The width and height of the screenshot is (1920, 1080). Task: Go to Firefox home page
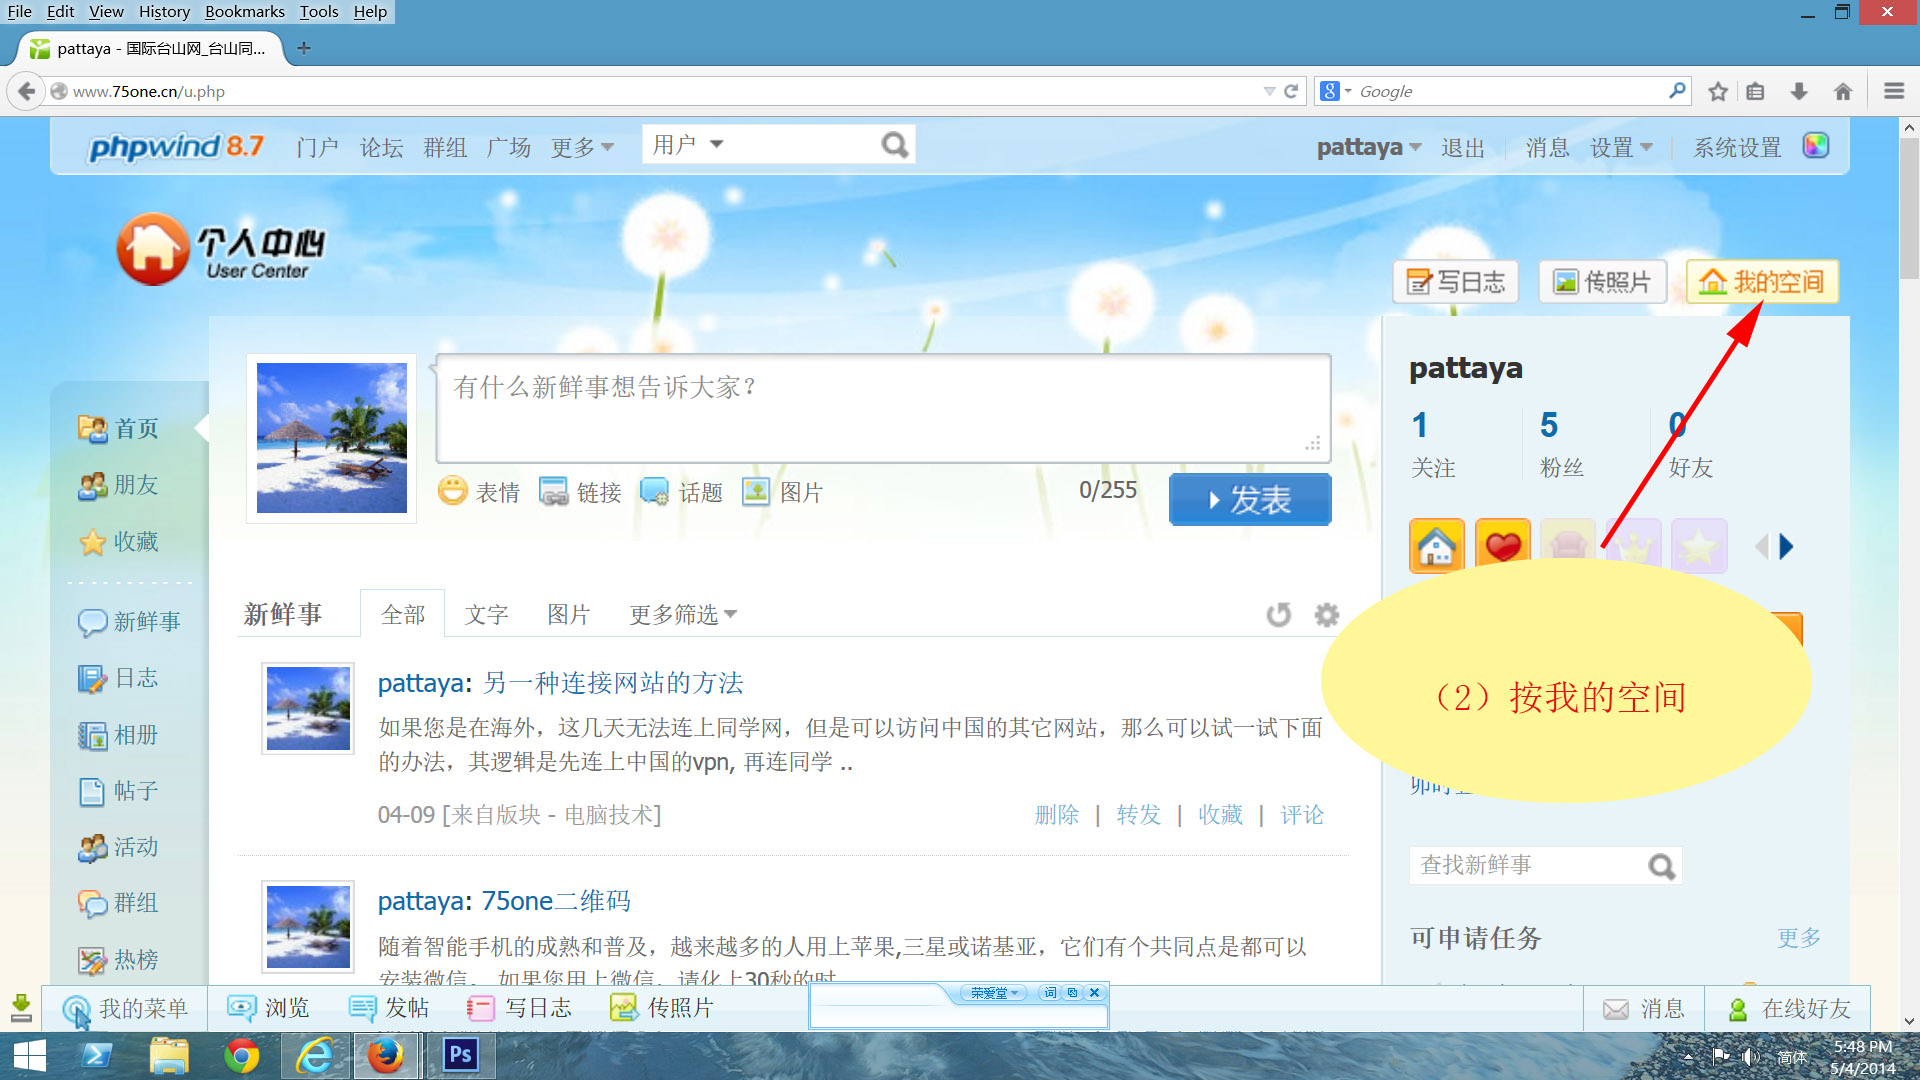pos(1843,91)
